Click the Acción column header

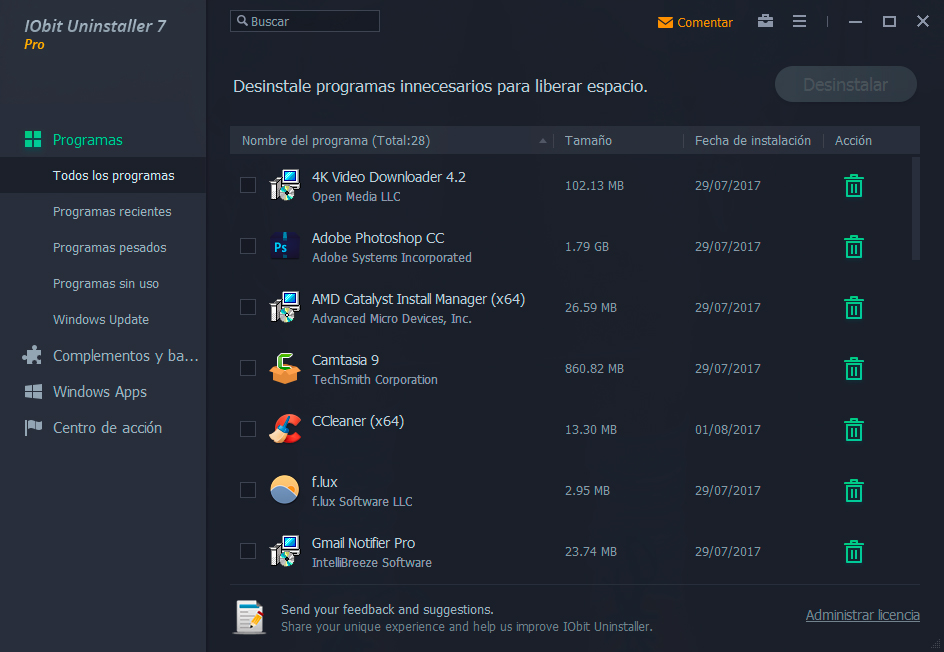(x=853, y=140)
